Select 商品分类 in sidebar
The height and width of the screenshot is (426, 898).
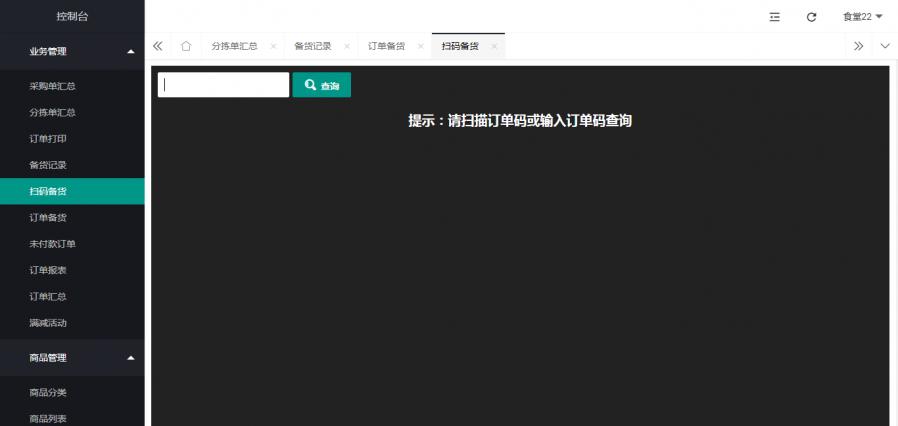48,392
